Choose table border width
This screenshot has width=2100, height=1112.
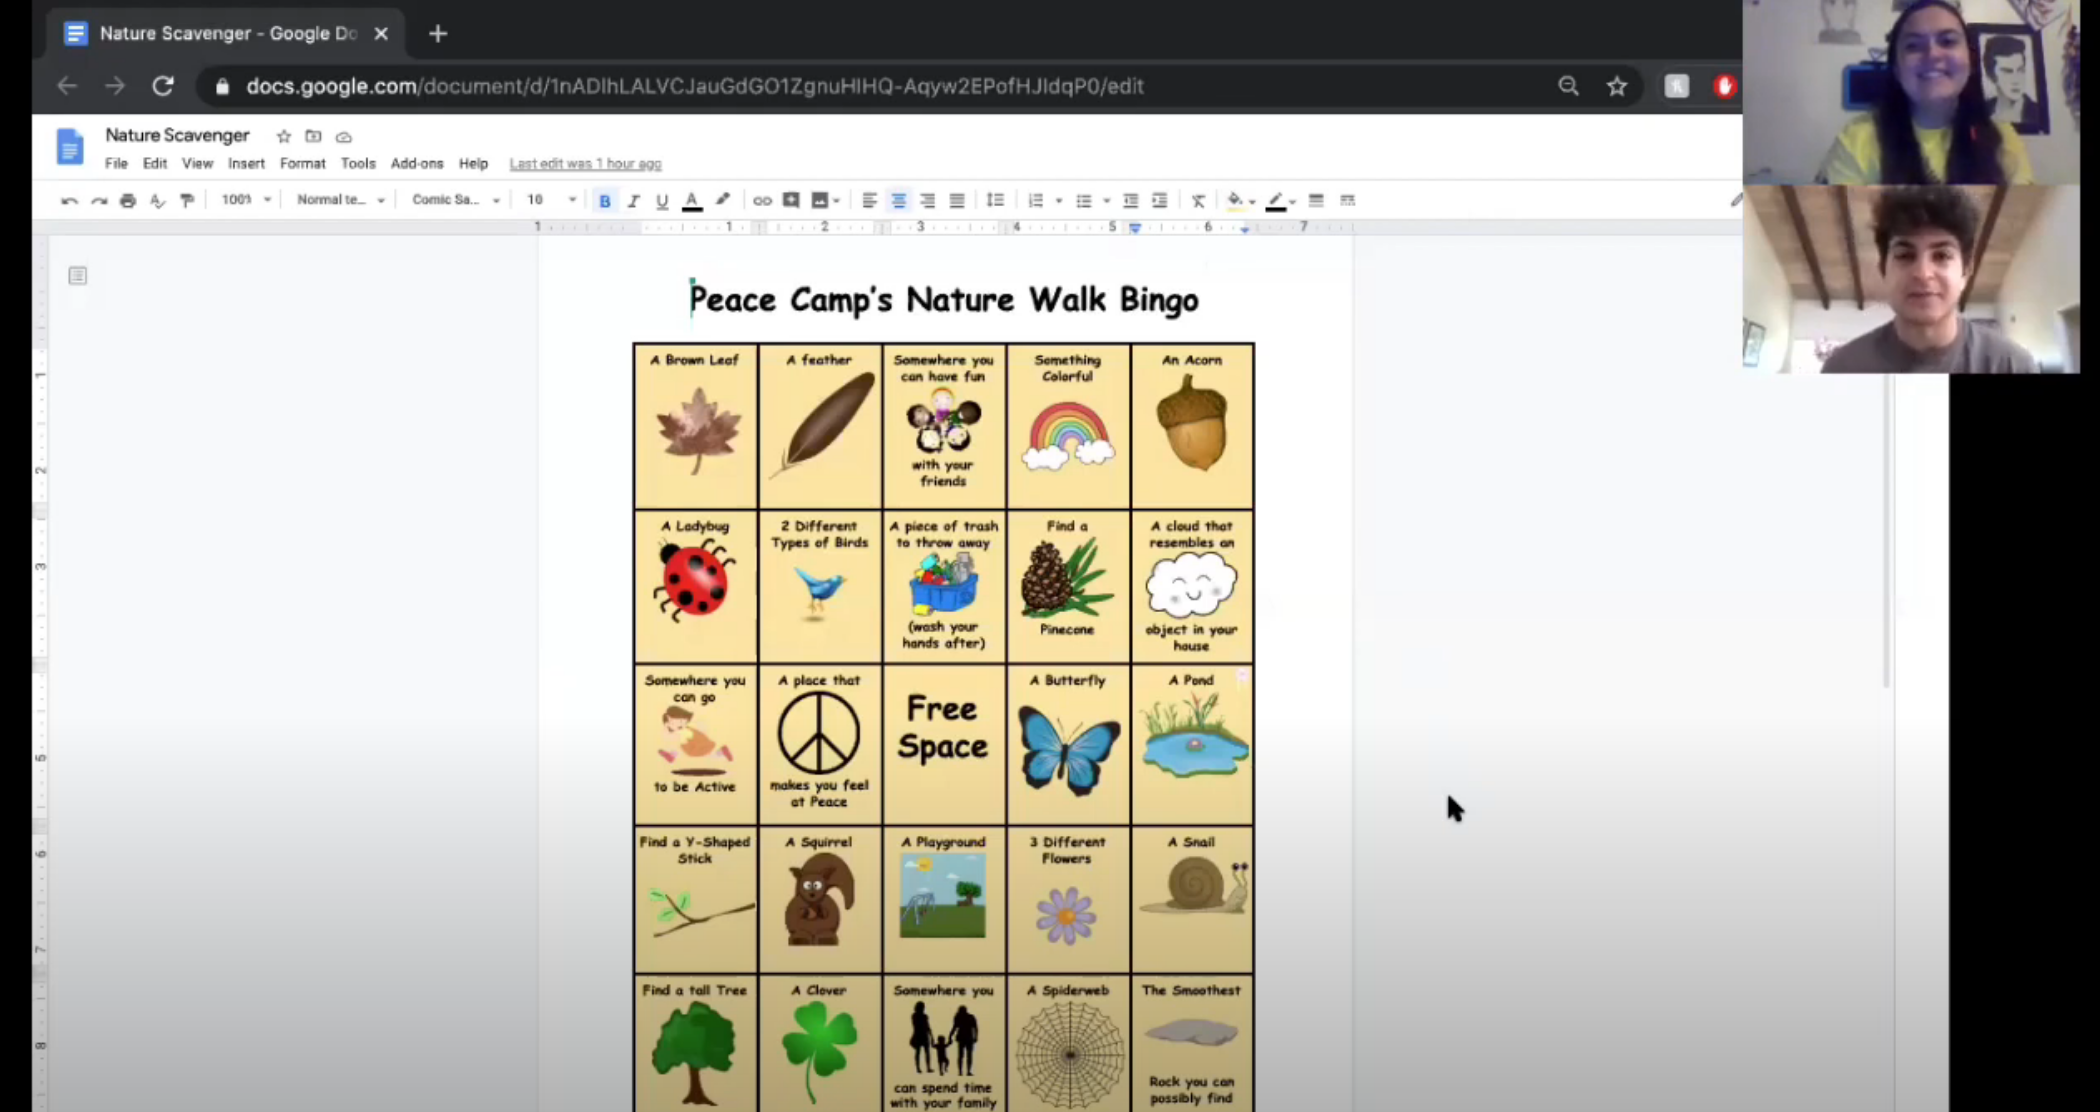[x=1316, y=201]
